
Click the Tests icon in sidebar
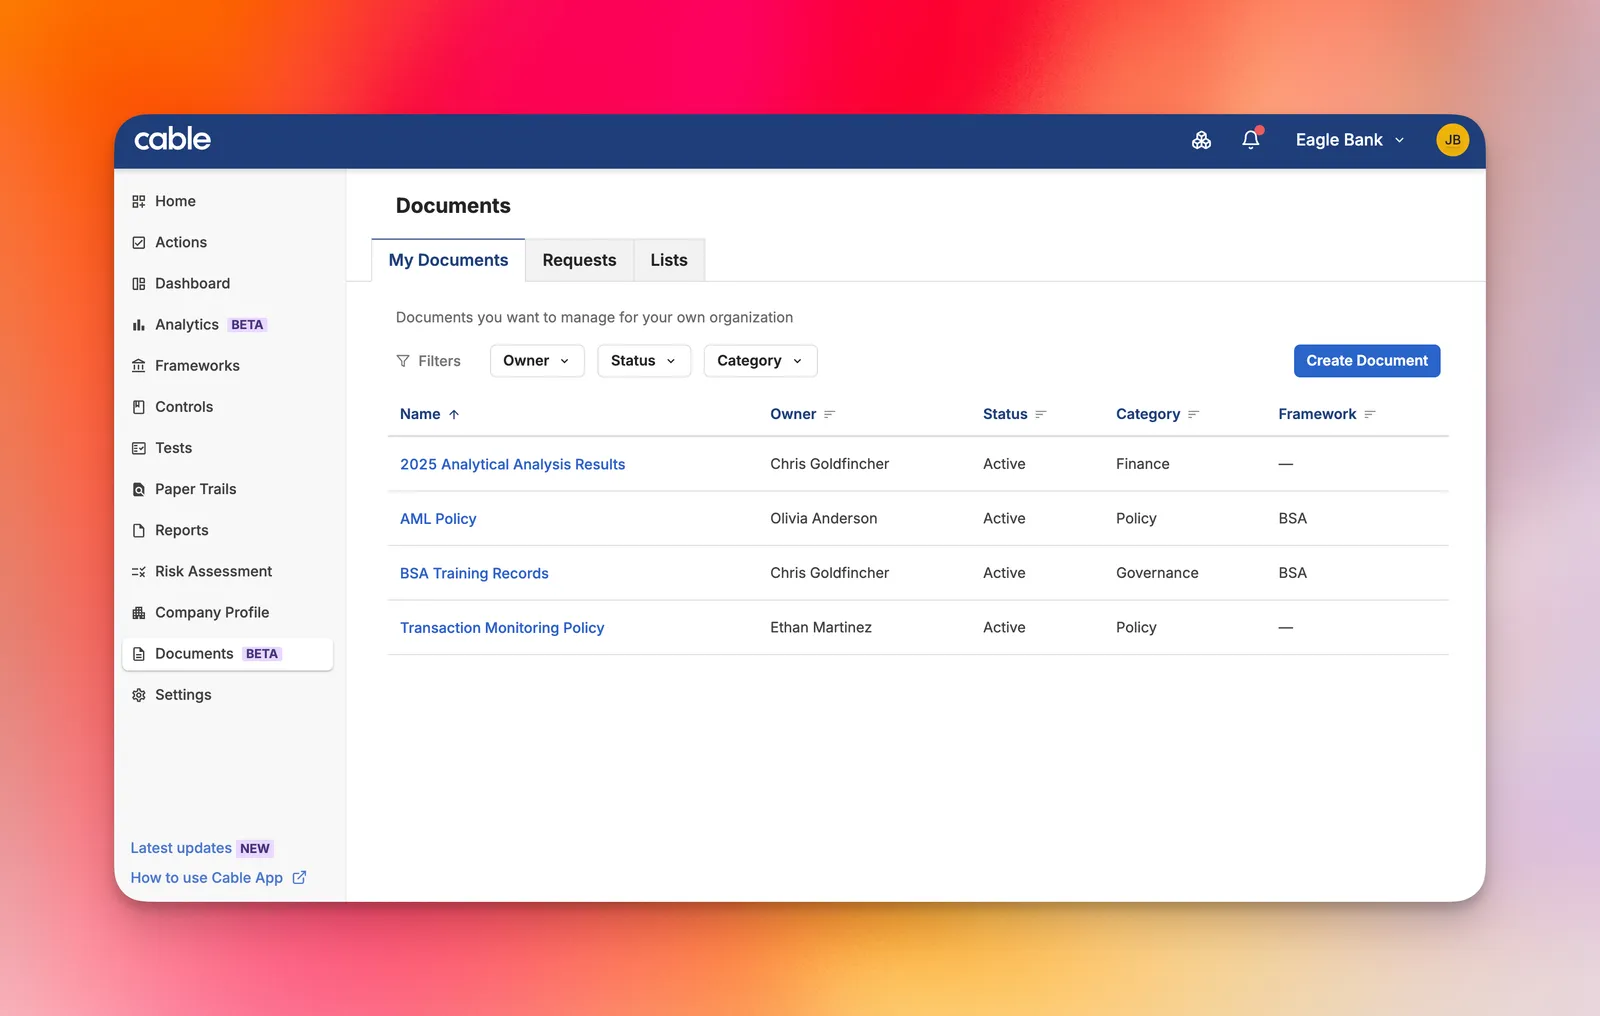tap(139, 448)
